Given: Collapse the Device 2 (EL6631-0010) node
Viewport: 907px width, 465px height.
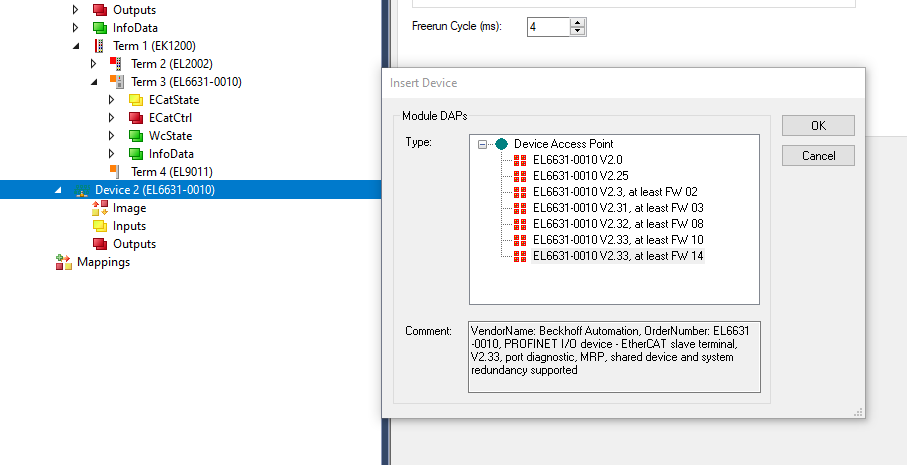Looking at the screenshot, I should 58,190.
